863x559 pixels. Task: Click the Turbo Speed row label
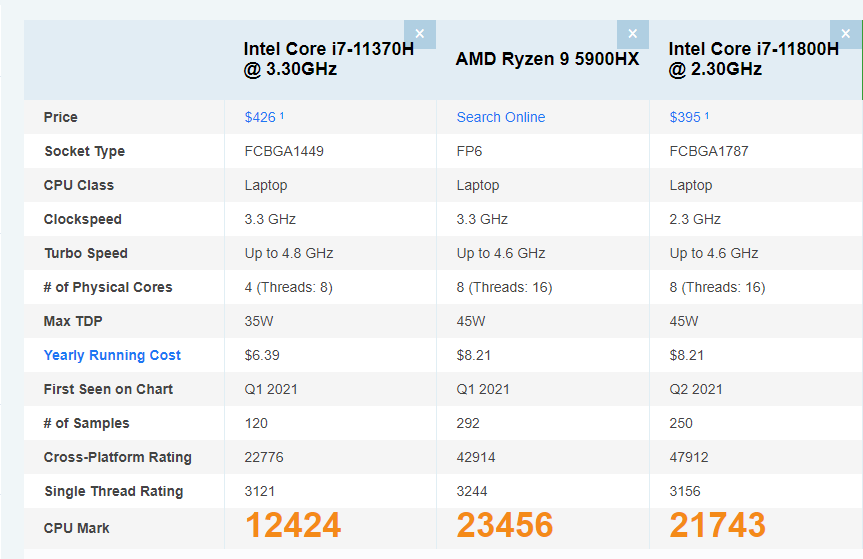click(x=86, y=254)
